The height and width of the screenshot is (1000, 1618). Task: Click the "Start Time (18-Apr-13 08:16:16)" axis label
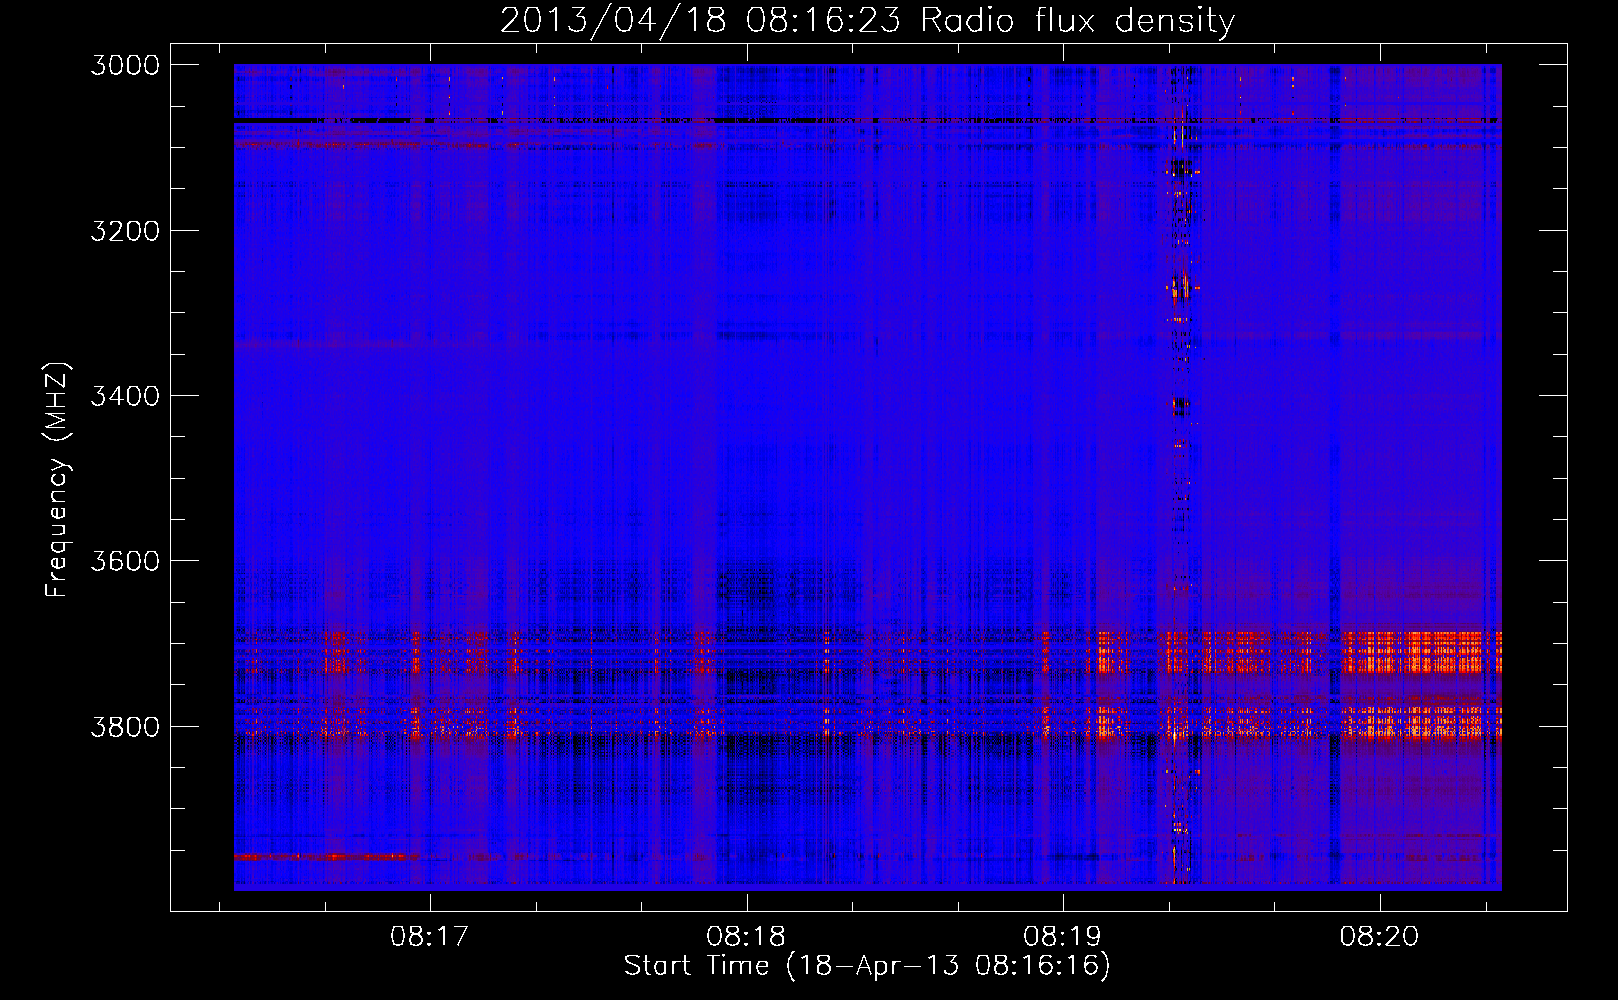867,966
